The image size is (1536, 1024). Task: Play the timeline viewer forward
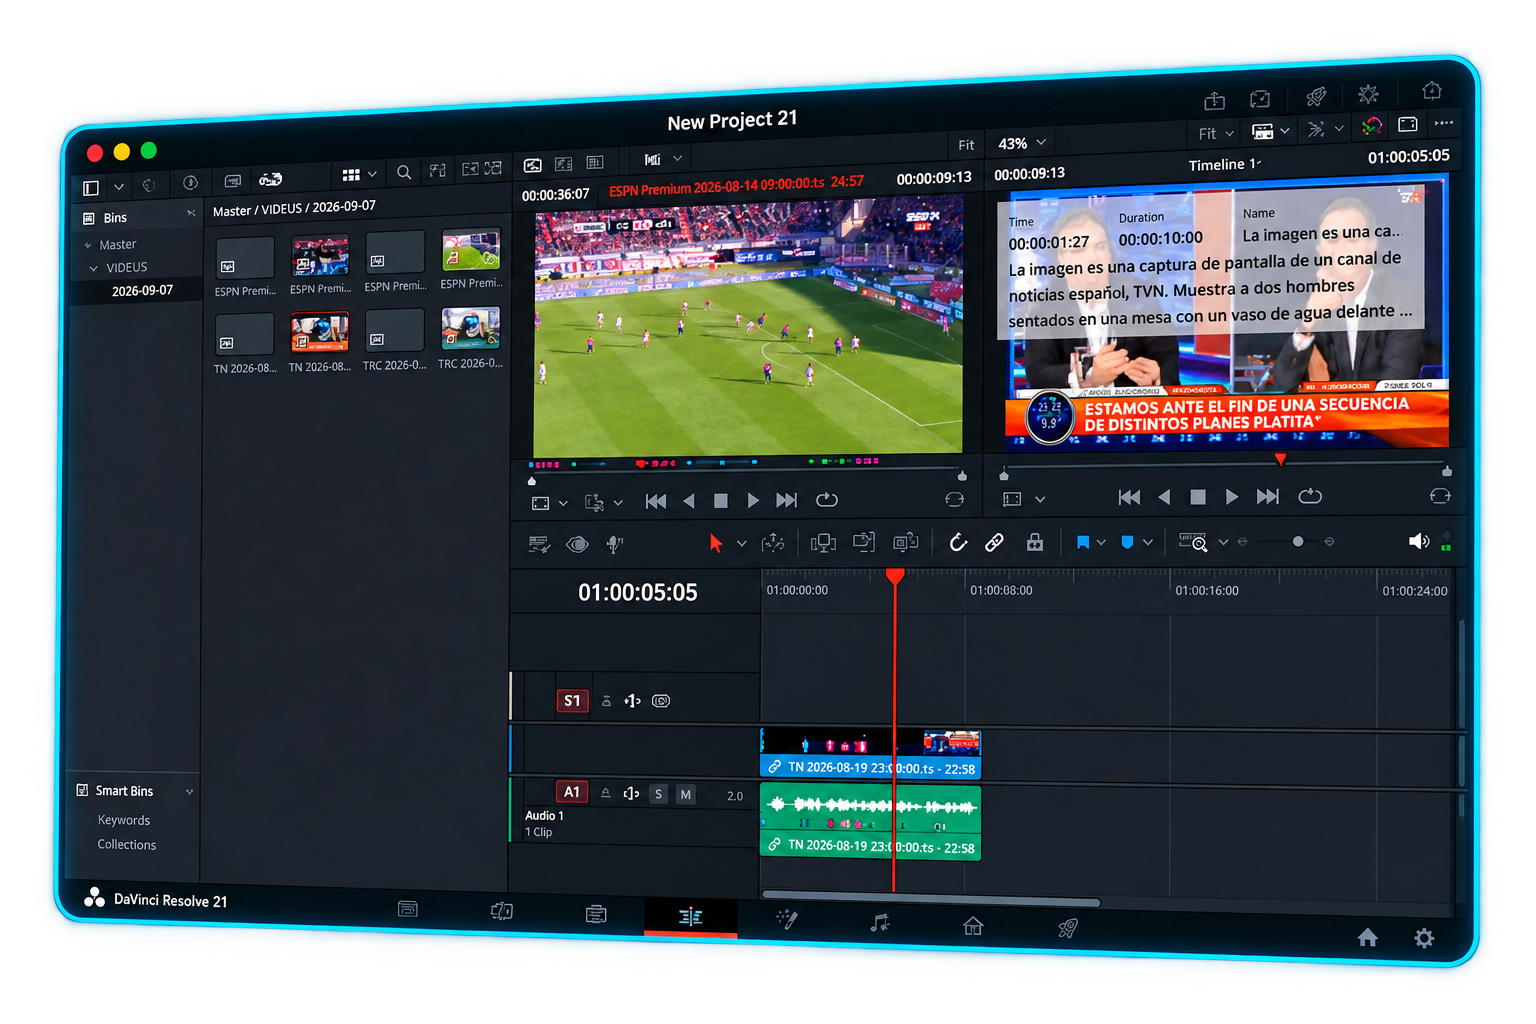[1232, 497]
